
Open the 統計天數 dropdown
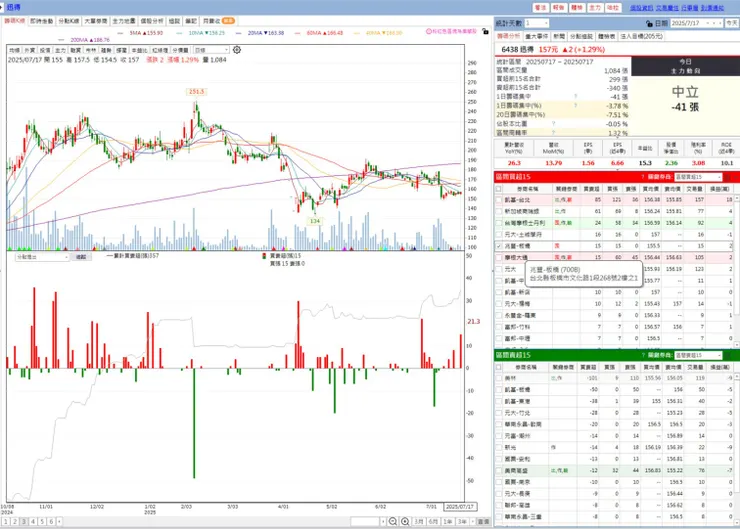pos(537,23)
